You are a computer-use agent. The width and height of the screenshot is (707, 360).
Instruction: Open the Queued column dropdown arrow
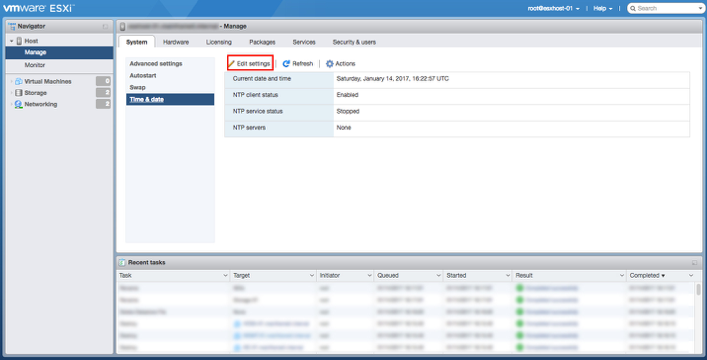pos(438,276)
